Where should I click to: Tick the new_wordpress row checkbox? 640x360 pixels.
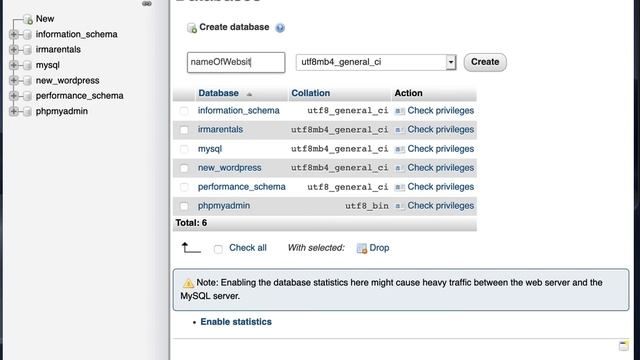pos(184,168)
